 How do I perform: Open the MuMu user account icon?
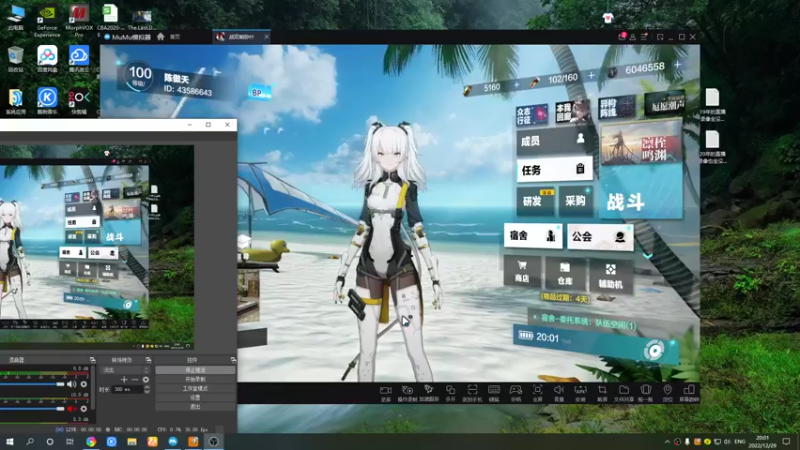click(x=633, y=37)
